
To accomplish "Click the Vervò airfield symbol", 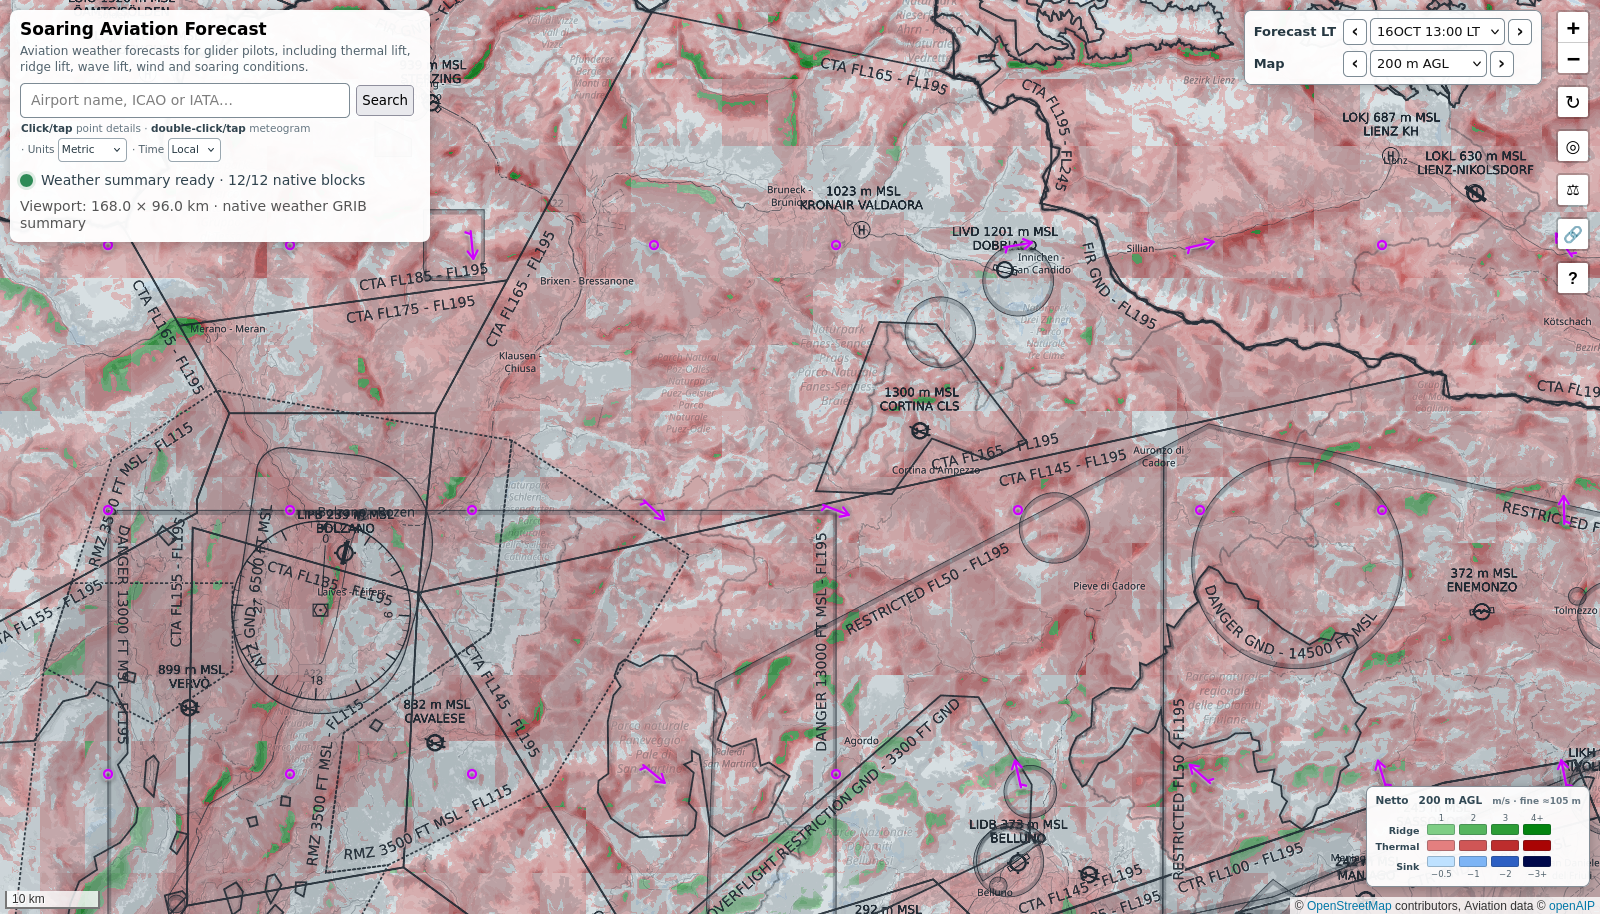I will point(189,708).
